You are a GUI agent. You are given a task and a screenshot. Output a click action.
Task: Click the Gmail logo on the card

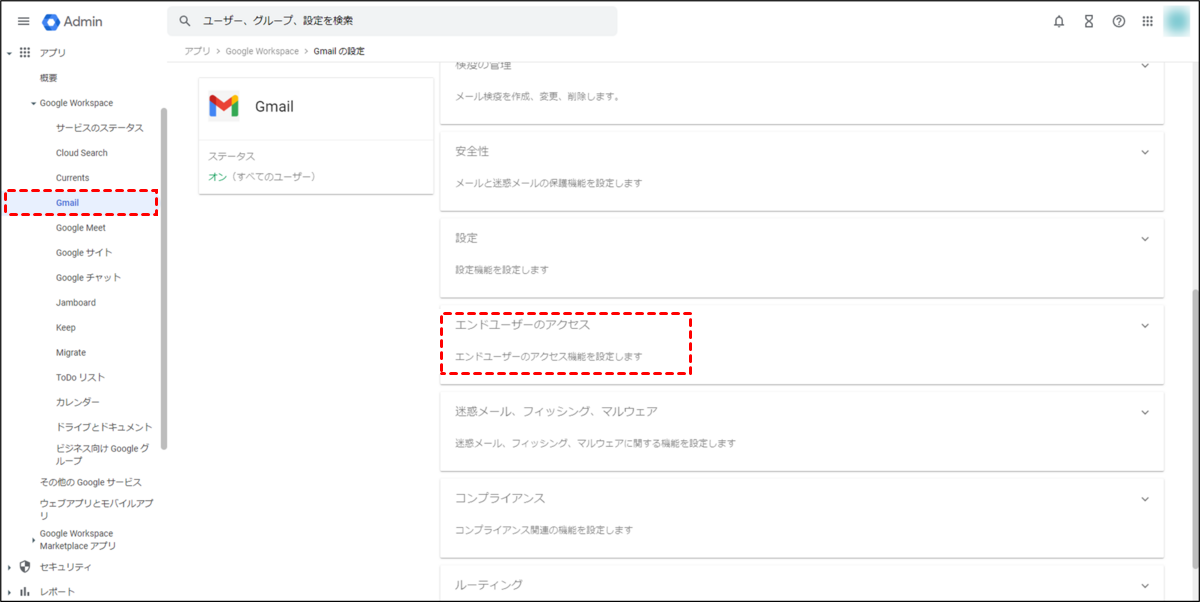pyautogui.click(x=224, y=106)
